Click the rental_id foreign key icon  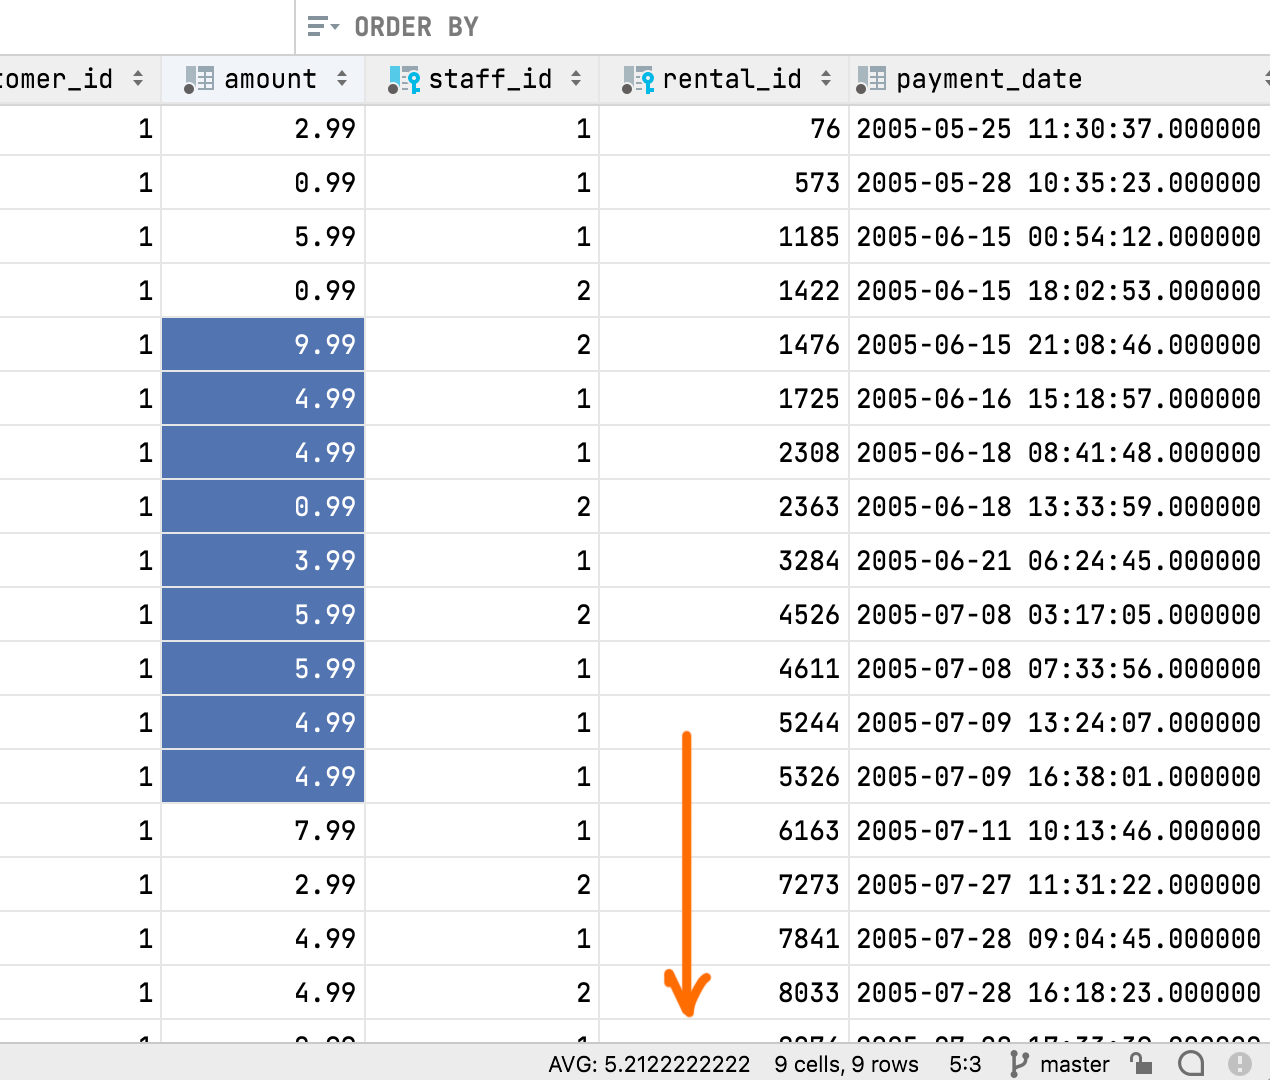click(x=638, y=80)
